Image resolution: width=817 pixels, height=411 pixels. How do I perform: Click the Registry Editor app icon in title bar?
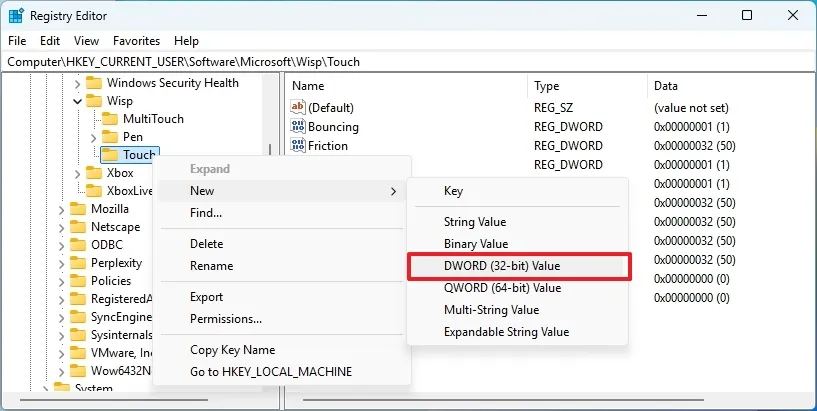click(17, 15)
